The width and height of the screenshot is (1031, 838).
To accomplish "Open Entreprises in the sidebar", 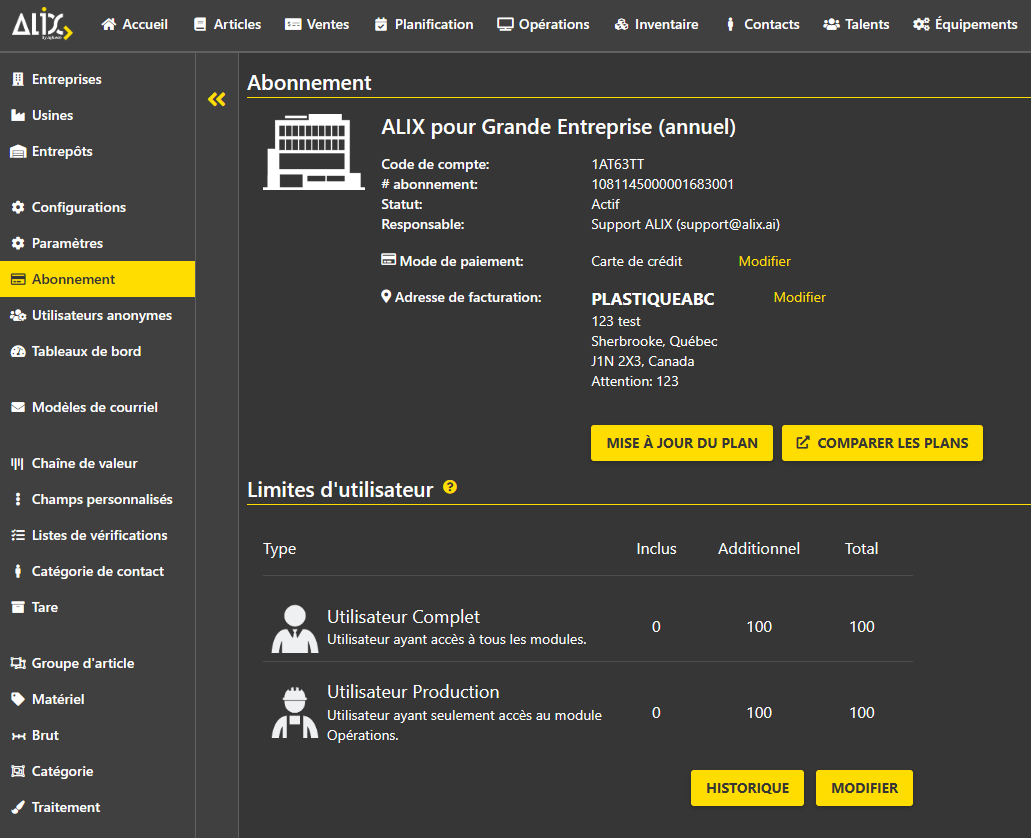I will tap(97, 80).
